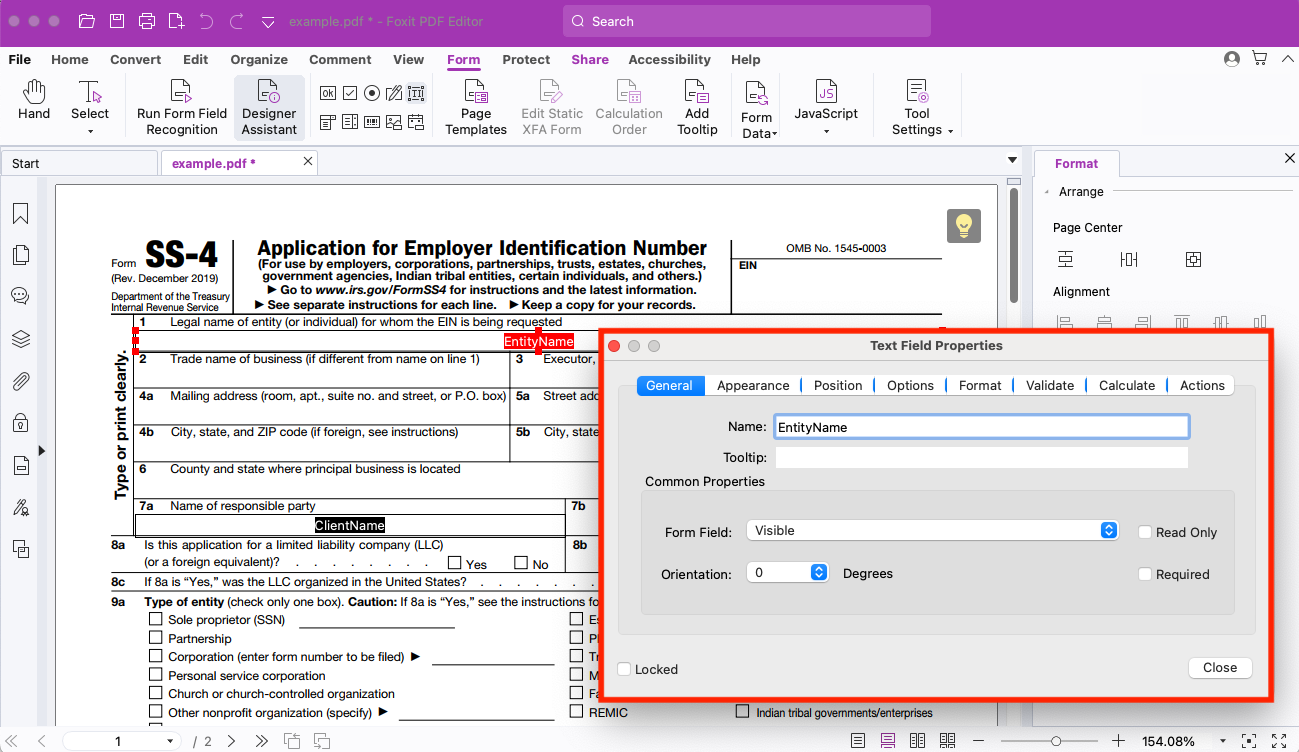Image resolution: width=1299 pixels, height=752 pixels.
Task: Close the example.pdf document tab
Action: [x=308, y=162]
